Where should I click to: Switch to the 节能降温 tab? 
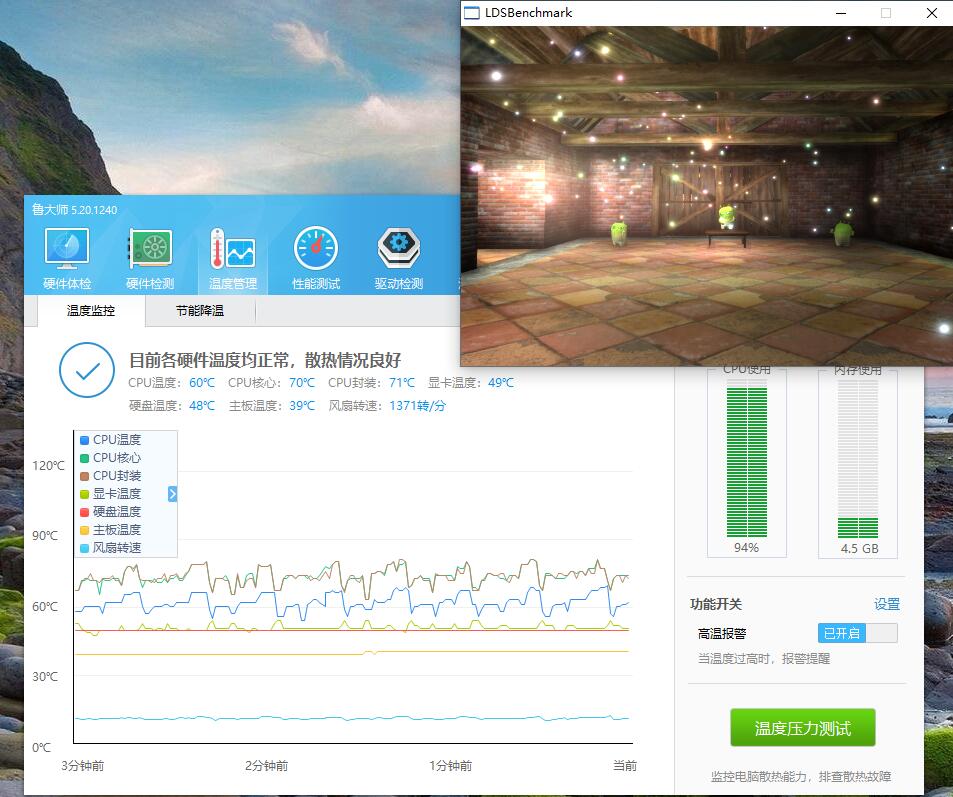197,311
